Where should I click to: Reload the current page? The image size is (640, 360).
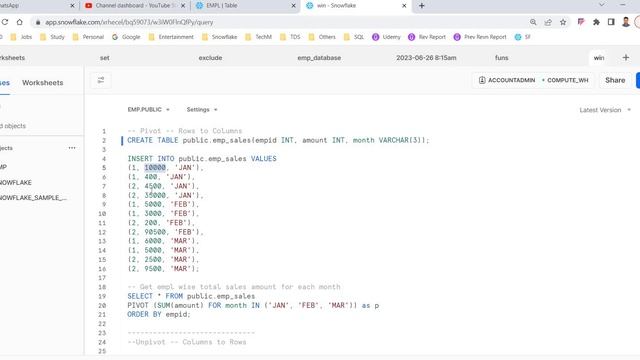[x=5, y=22]
